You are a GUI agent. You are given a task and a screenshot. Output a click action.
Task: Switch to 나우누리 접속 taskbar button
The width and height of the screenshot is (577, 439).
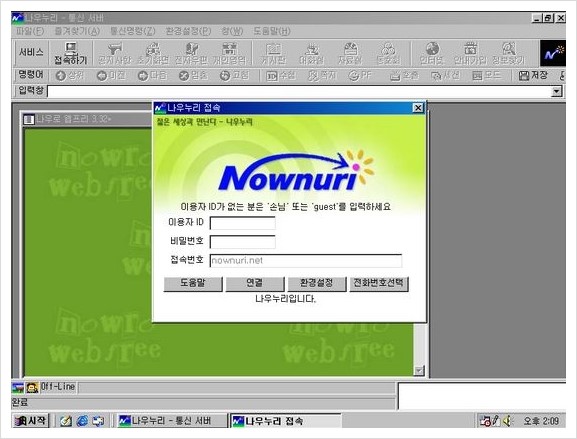(286, 421)
